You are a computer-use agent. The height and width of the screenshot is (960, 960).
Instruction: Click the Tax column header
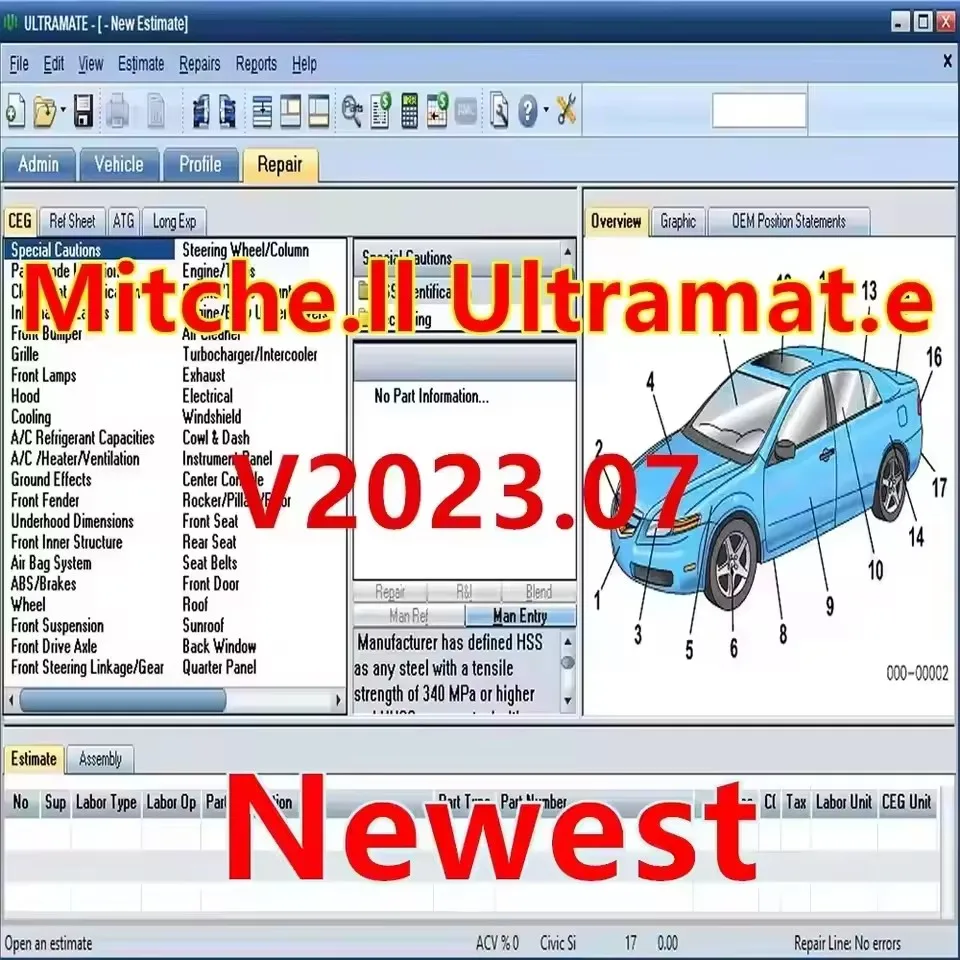pos(796,802)
